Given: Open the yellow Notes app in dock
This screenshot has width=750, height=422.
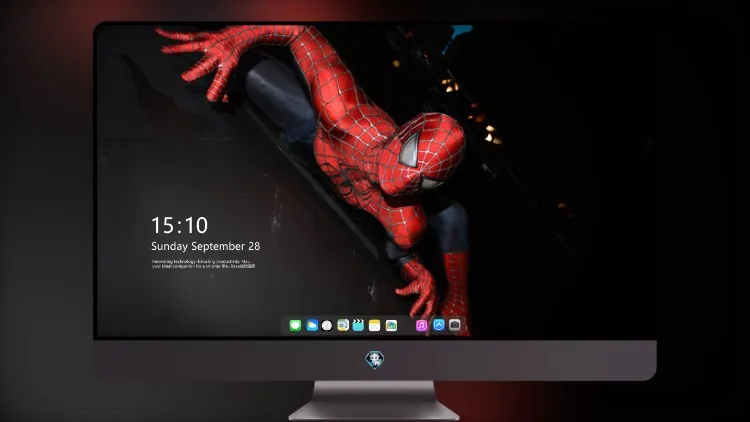Looking at the screenshot, I should (x=375, y=326).
